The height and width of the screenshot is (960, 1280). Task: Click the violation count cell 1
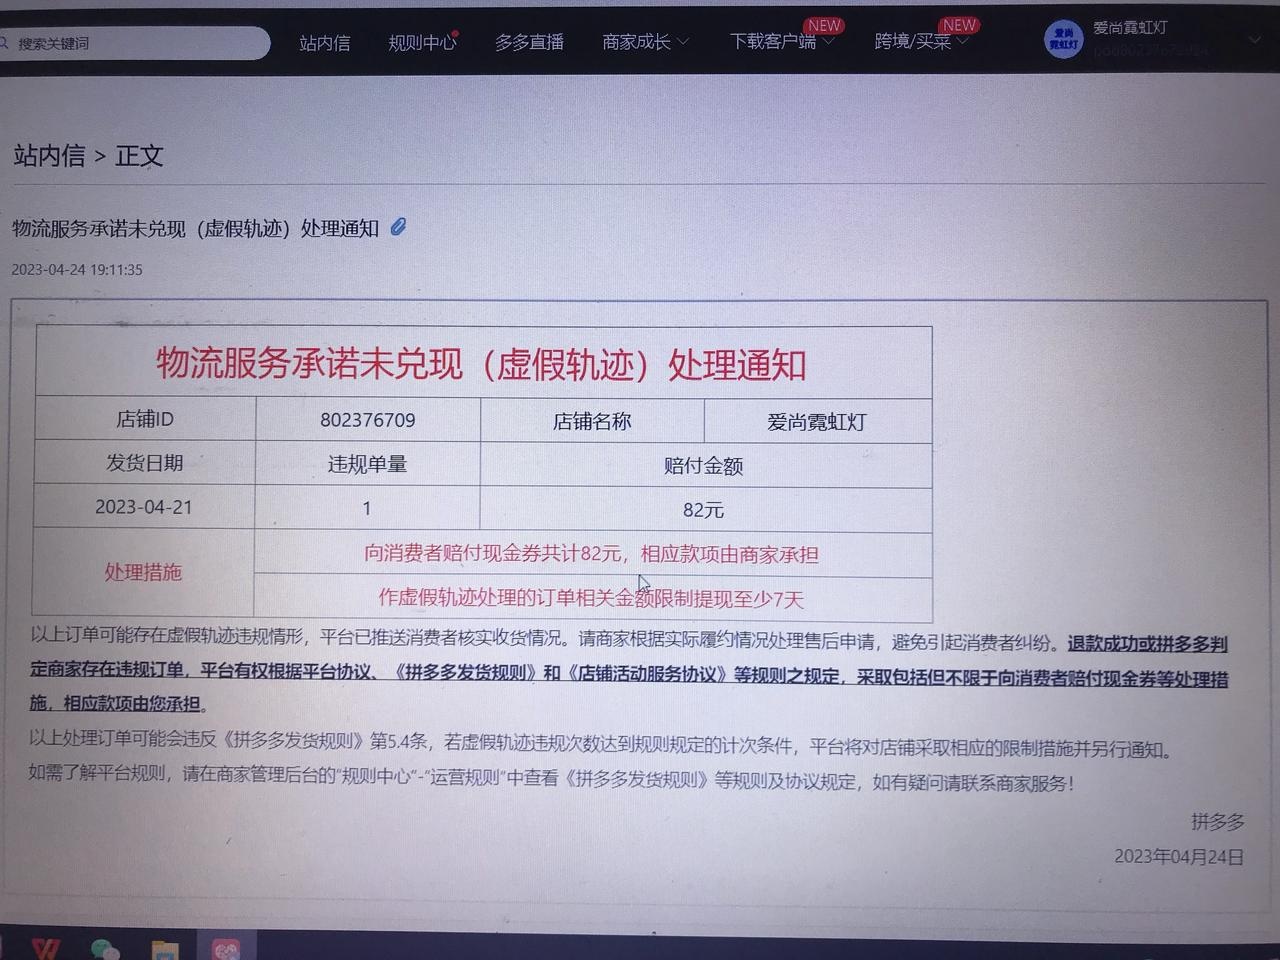click(367, 508)
